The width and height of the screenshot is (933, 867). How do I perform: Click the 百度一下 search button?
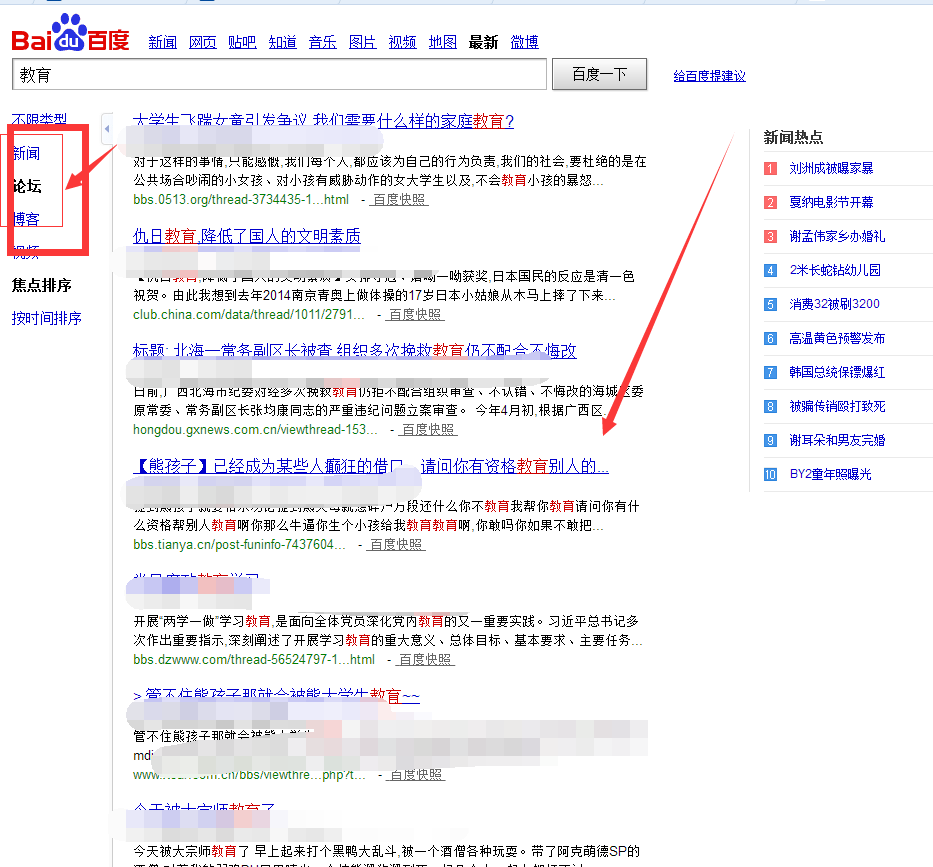tap(599, 74)
